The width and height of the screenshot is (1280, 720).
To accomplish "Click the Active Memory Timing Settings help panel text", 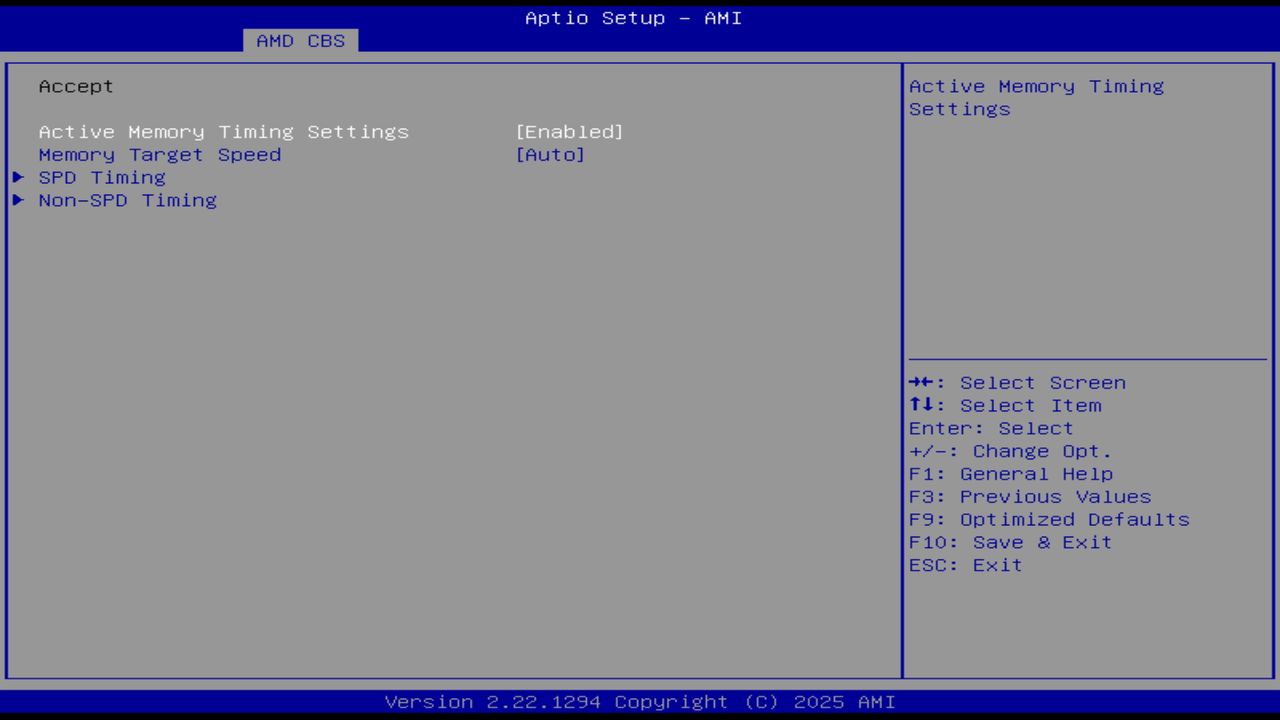I will tap(1036, 97).
